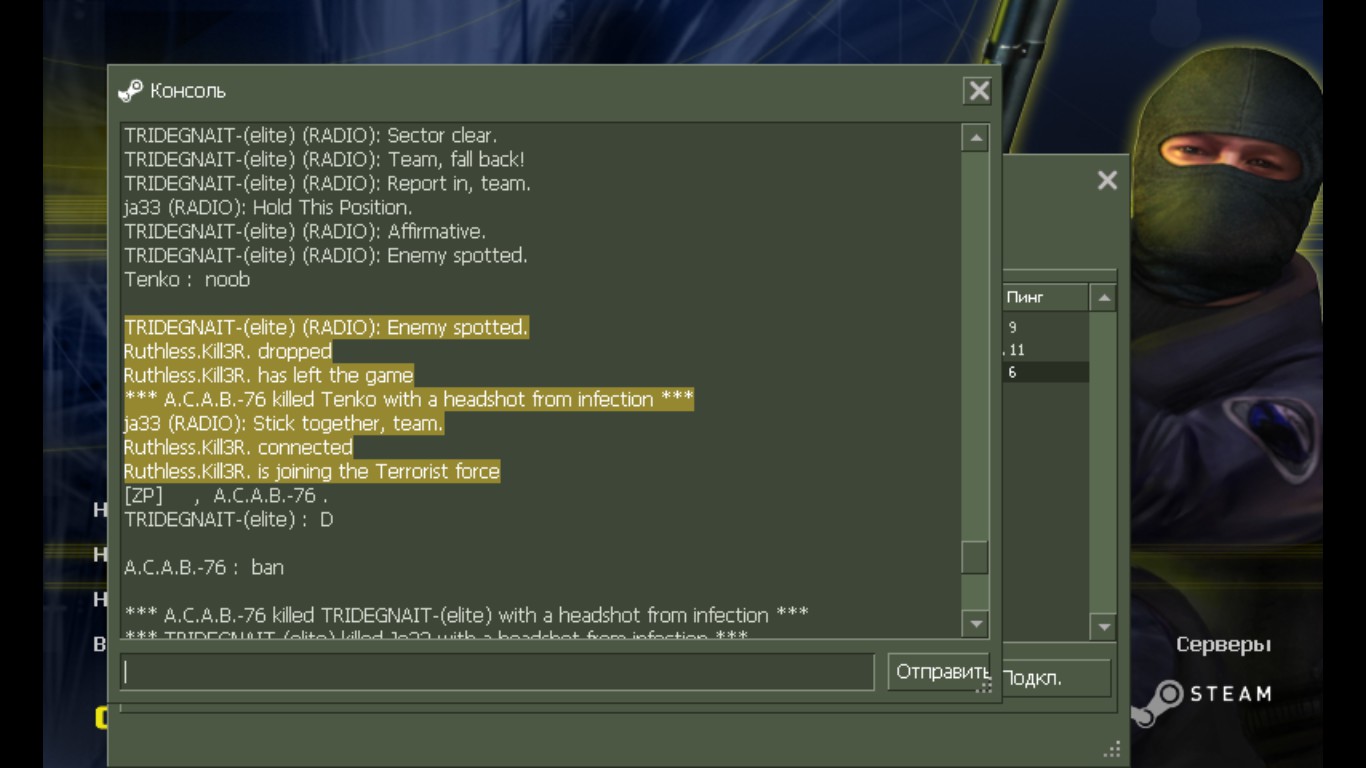
Task: Select the highlighted server row with ping 6
Action: tap(1044, 372)
